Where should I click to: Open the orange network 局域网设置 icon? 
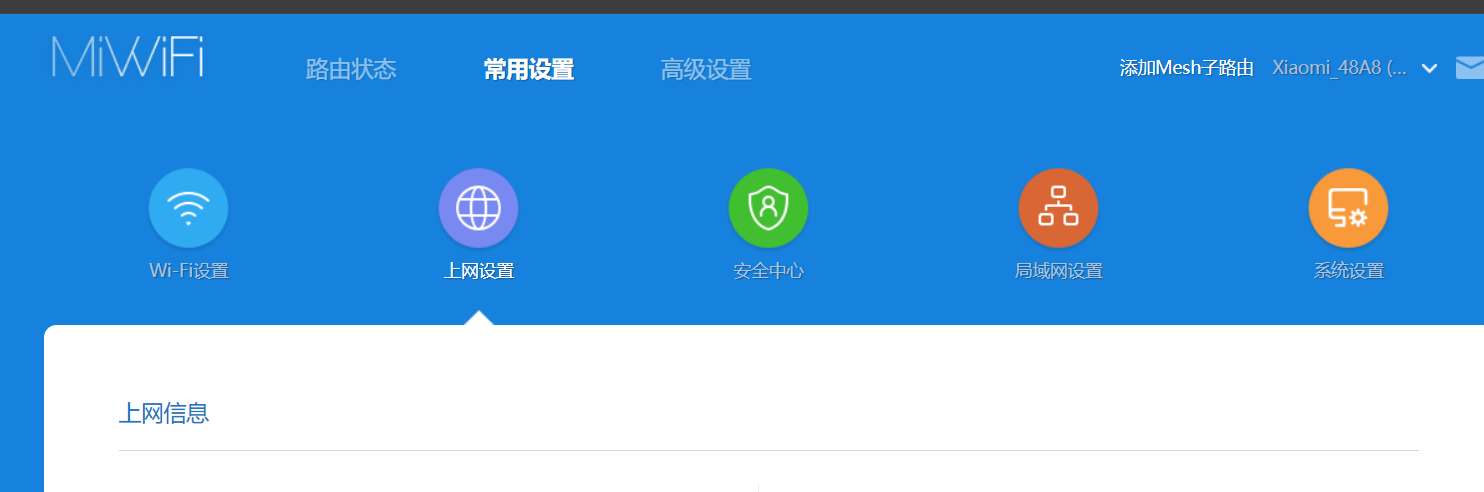(1058, 208)
